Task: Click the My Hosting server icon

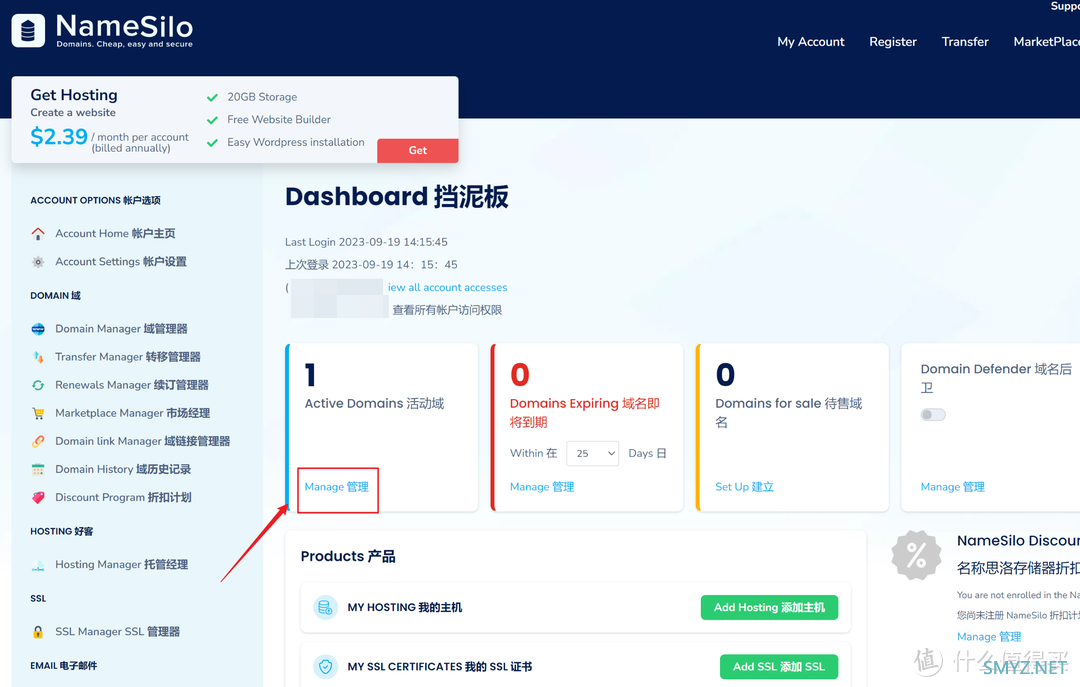Action: coord(325,608)
